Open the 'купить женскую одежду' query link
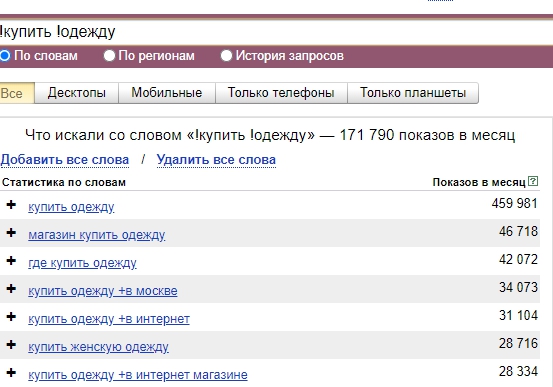The height and width of the screenshot is (387, 553). click(x=98, y=347)
